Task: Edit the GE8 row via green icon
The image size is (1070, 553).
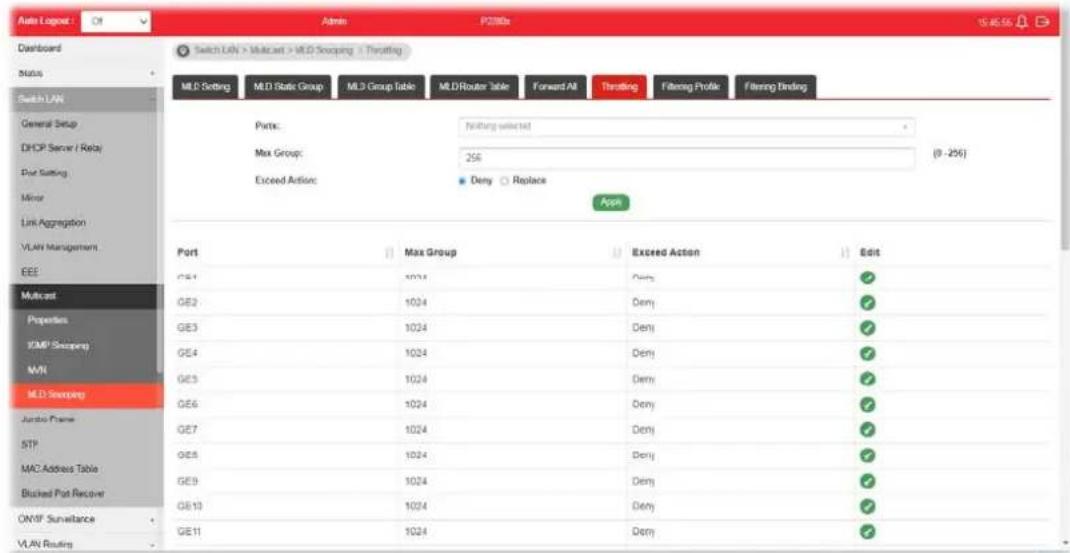Action: 867,455
